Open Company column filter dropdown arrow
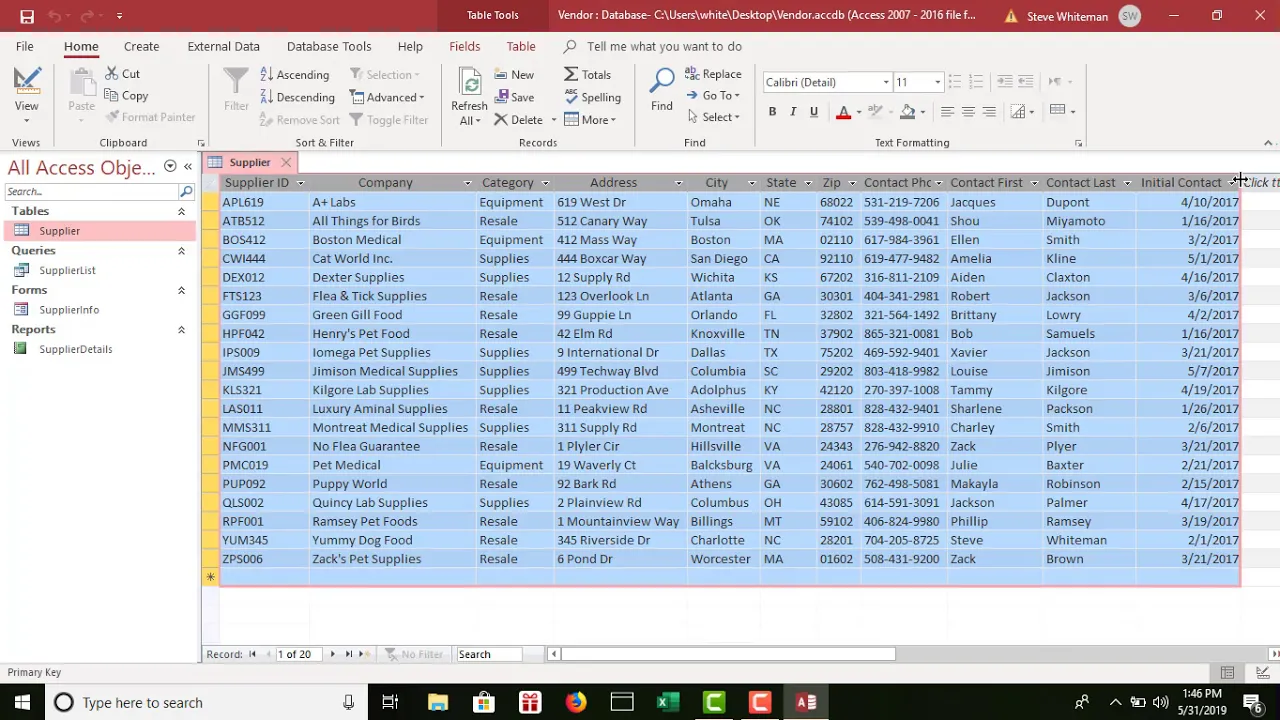The image size is (1280, 720). tap(467, 183)
